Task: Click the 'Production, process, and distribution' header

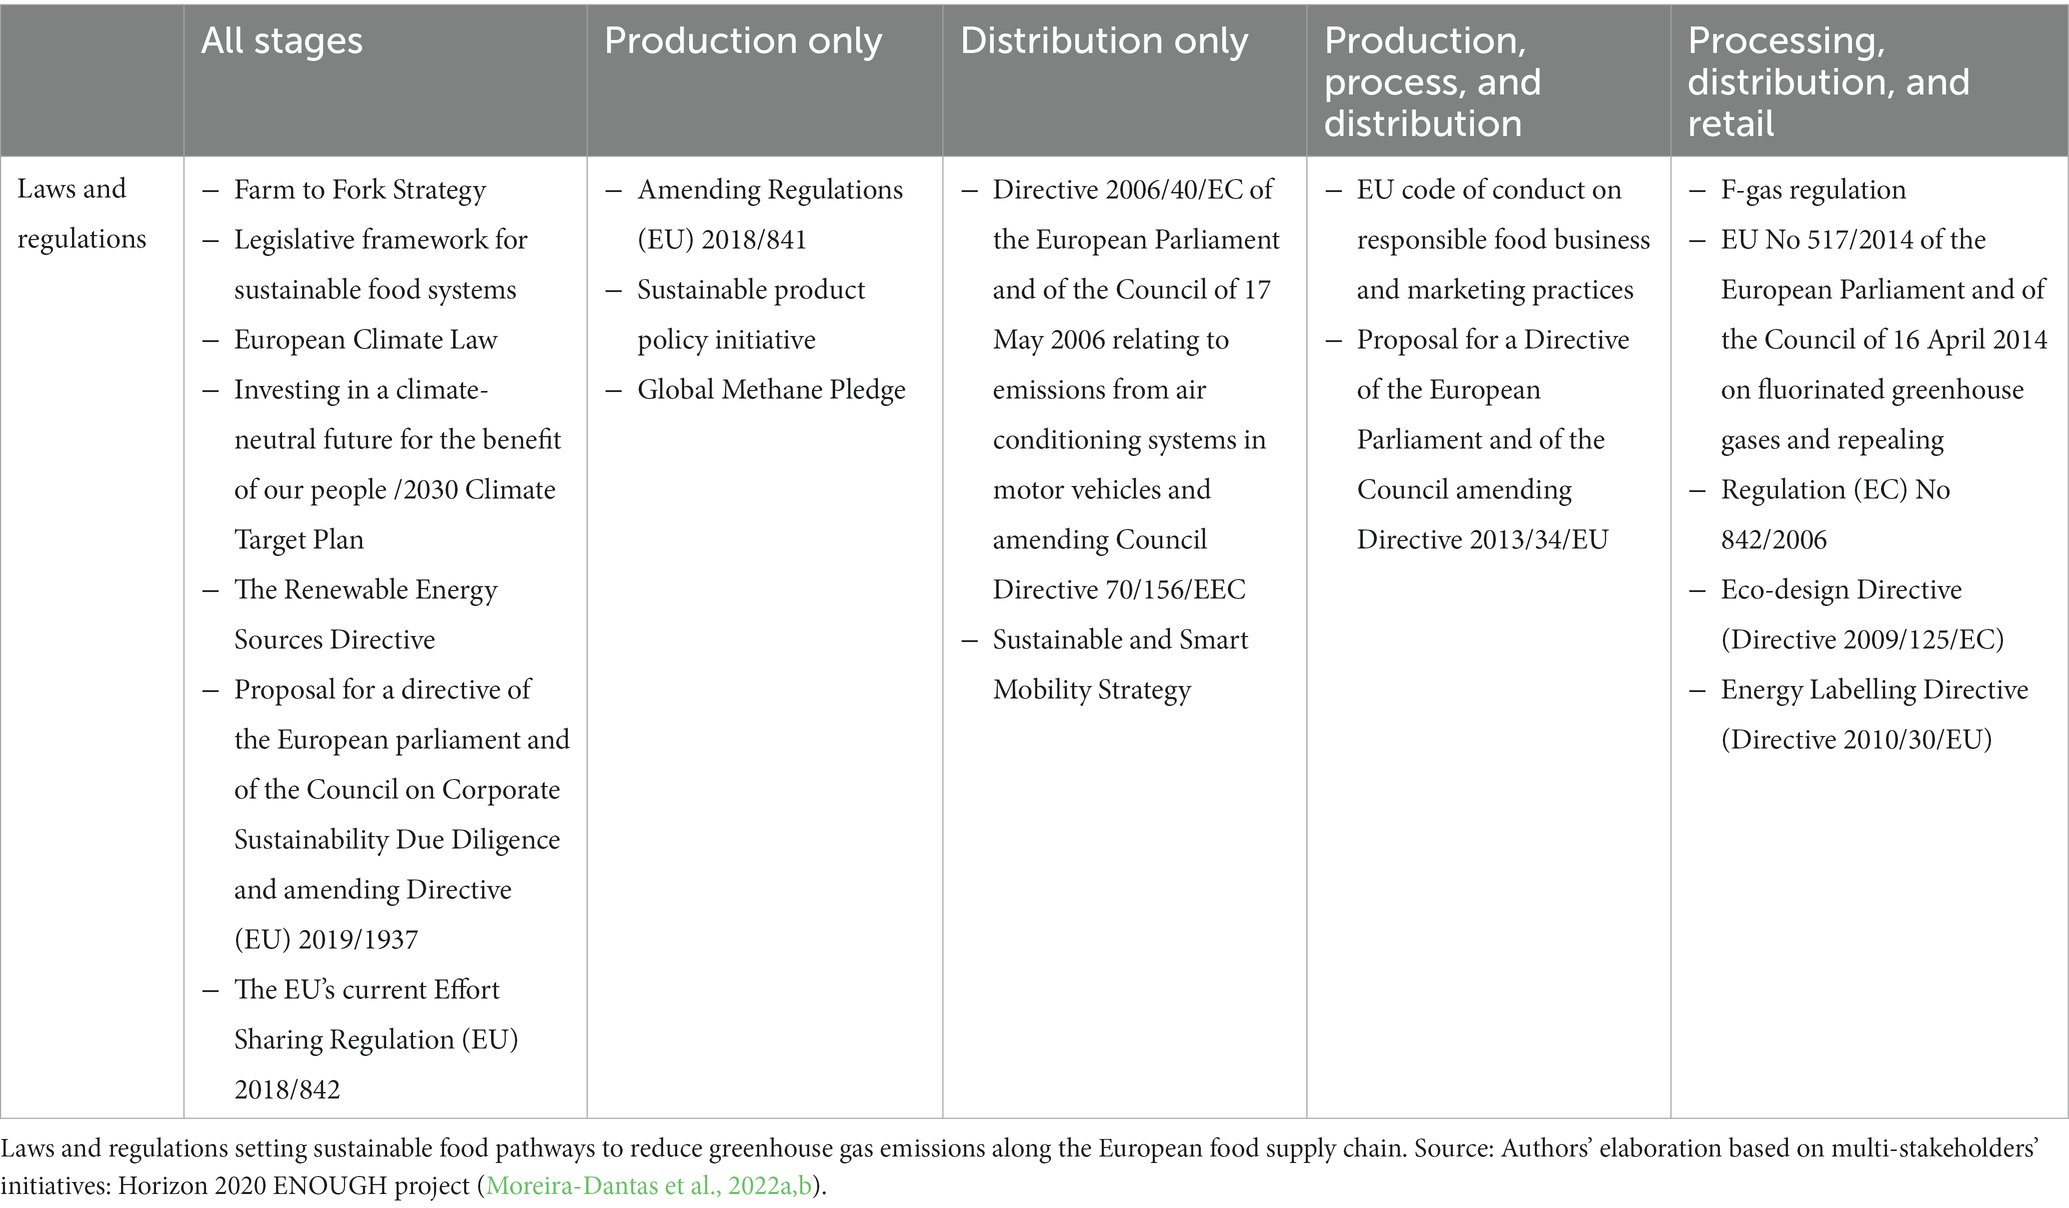Action: (1433, 82)
